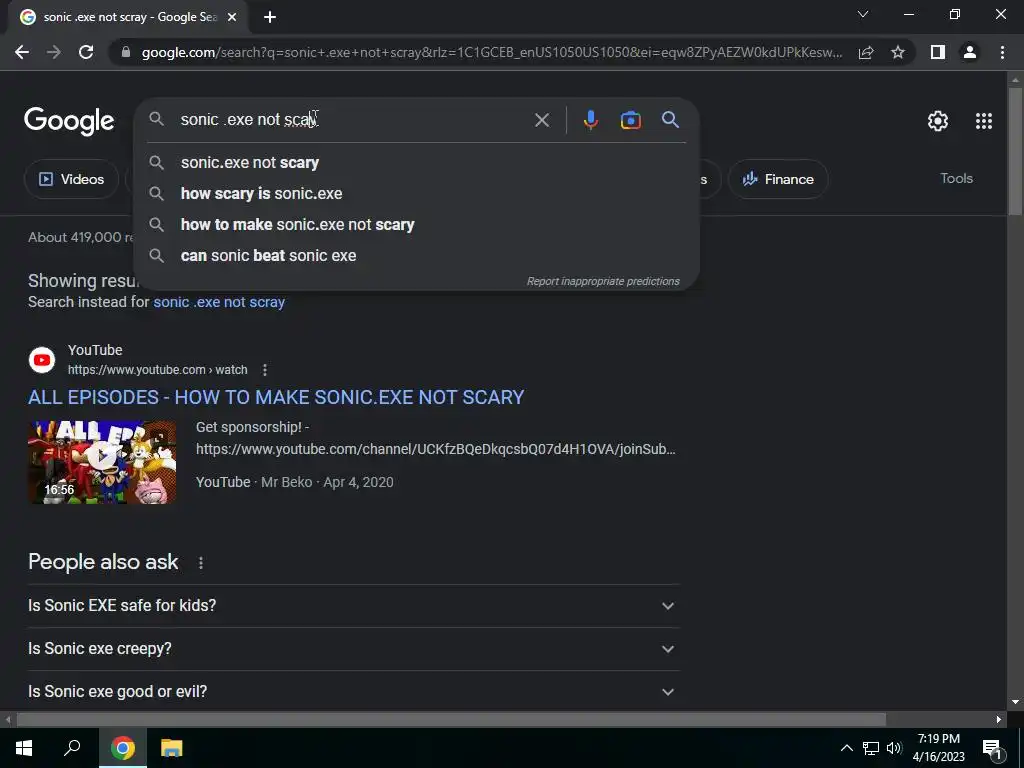Viewport: 1024px width, 768px height.
Task: Open the Windows Start menu
Action: click(x=24, y=748)
